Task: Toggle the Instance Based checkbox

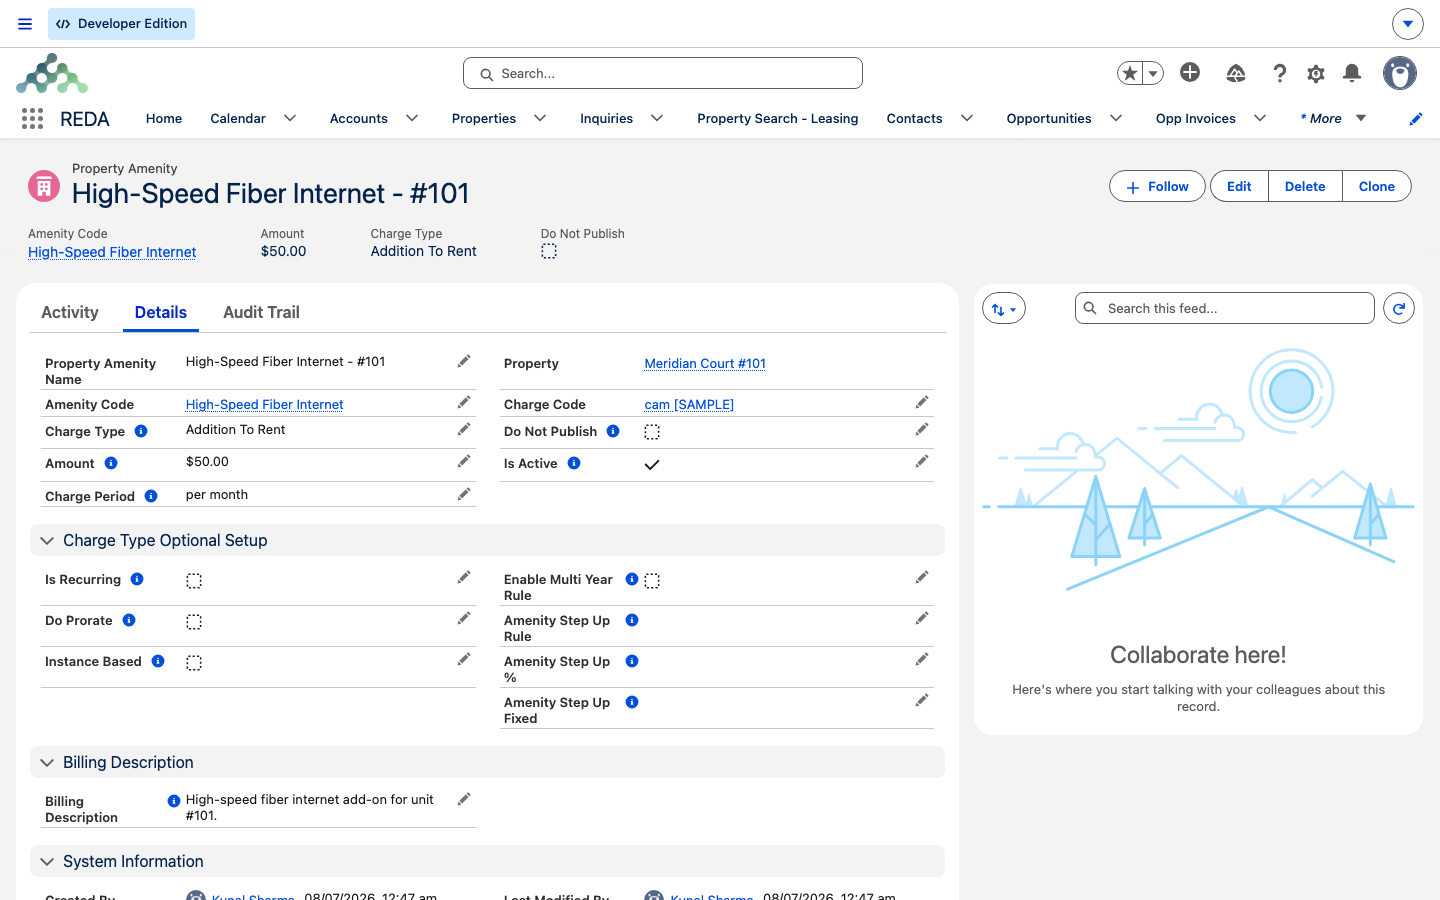Action: (x=194, y=663)
